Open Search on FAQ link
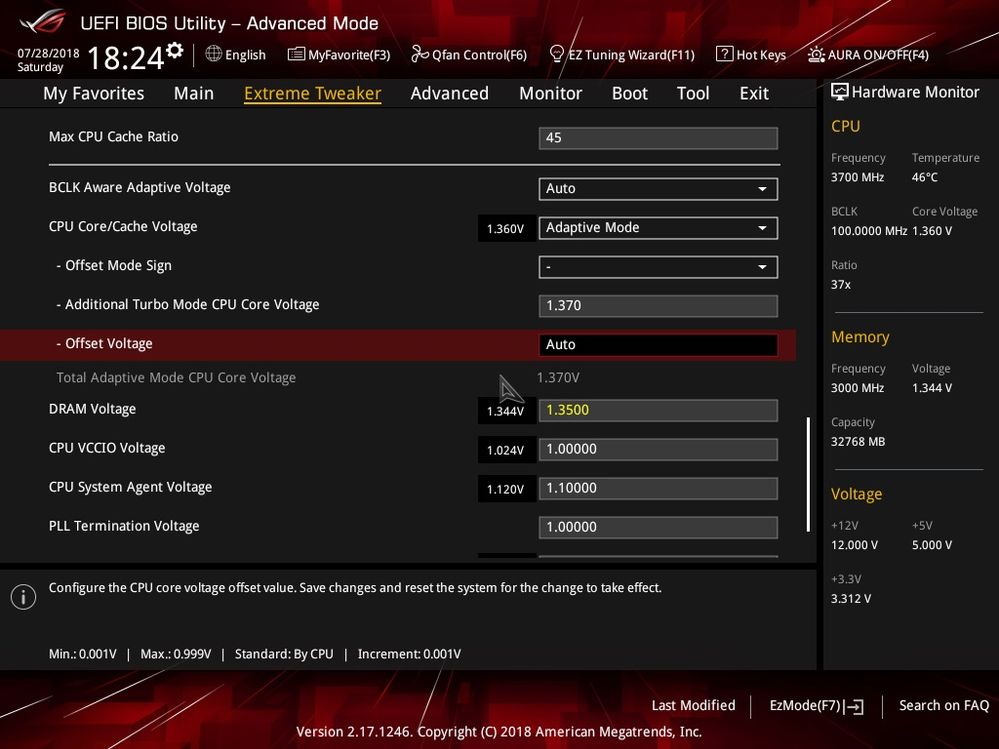The image size is (999, 749). (944, 705)
